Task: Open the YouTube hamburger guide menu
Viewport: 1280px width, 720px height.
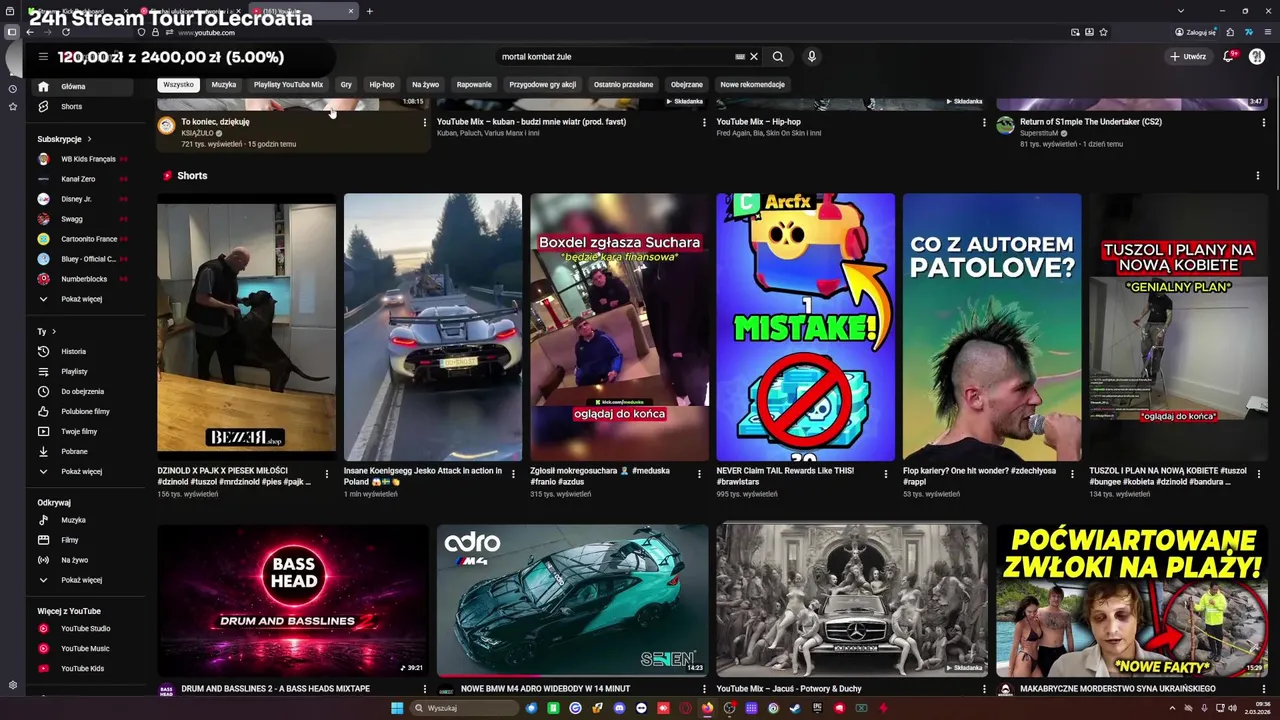Action: pos(43,57)
